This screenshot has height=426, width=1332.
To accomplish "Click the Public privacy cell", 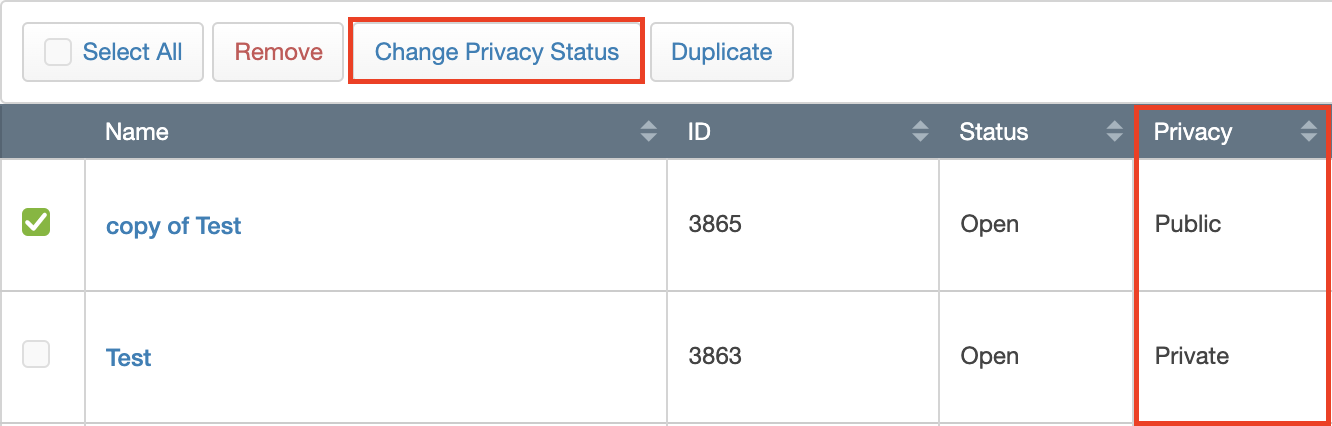I will click(1188, 224).
